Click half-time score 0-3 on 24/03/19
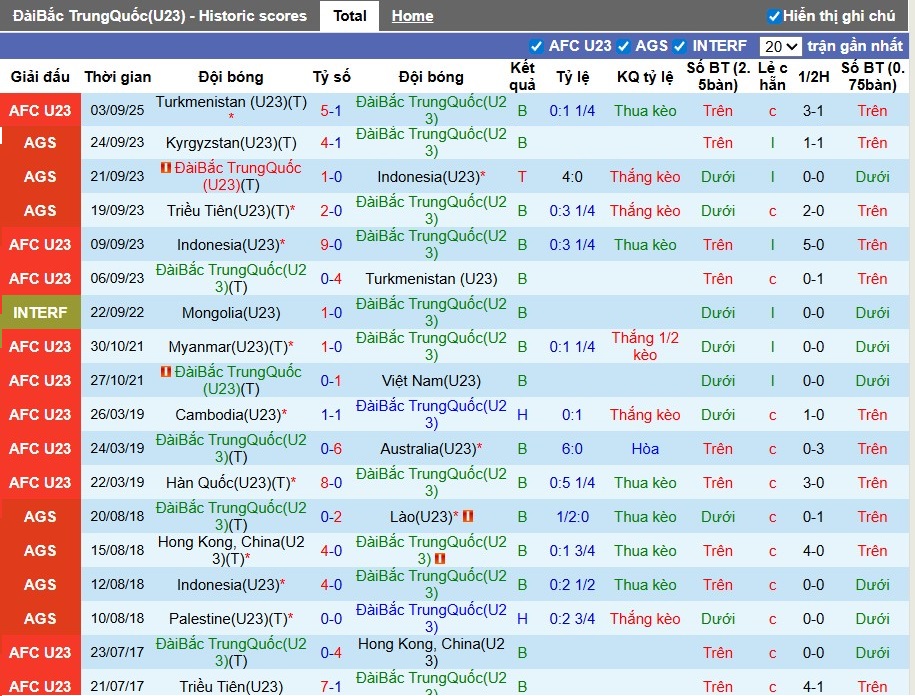The width and height of the screenshot is (915, 696). 813,449
